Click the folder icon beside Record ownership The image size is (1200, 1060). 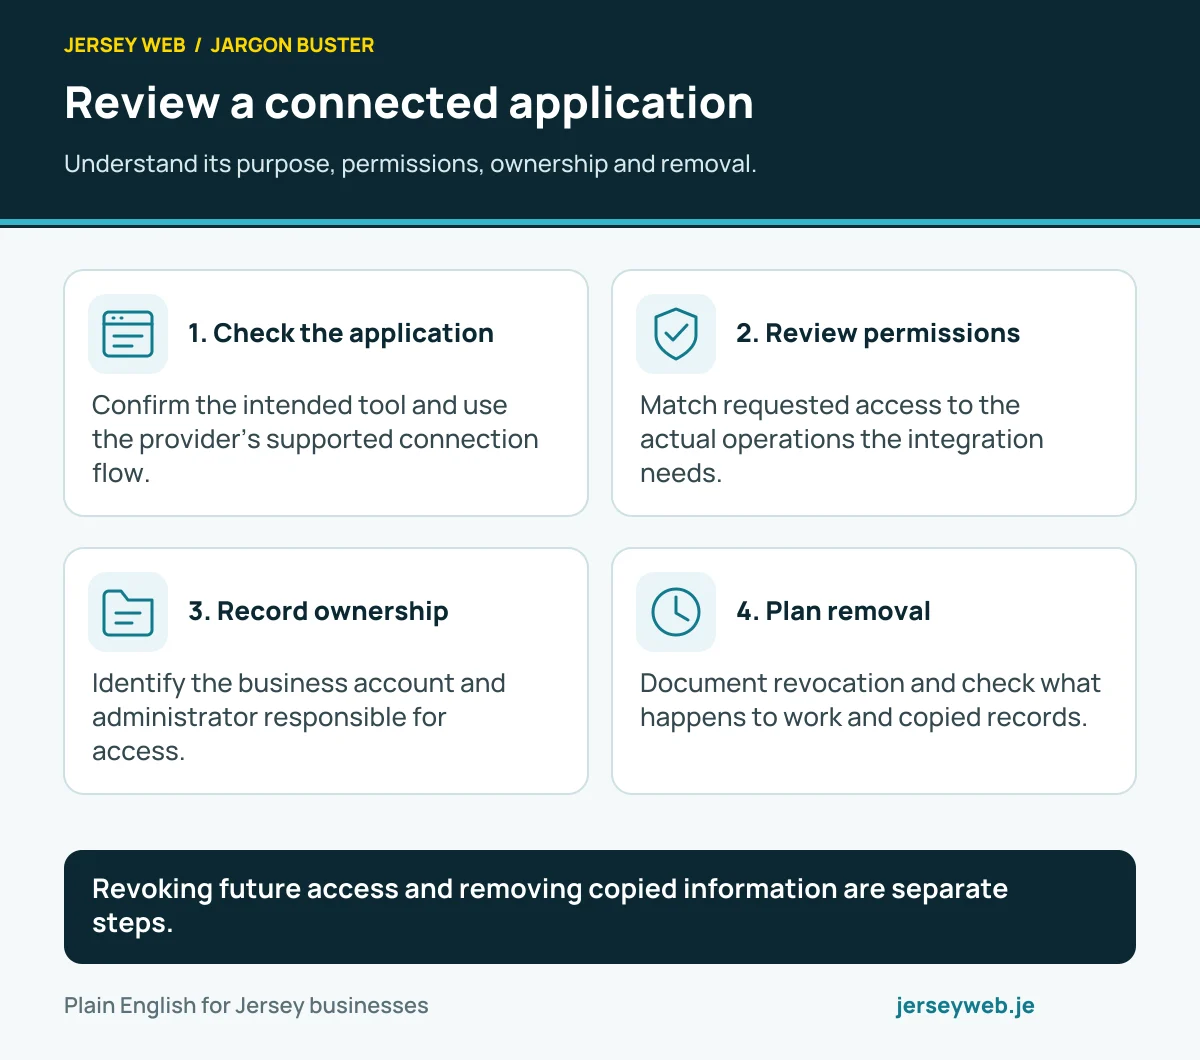coord(128,612)
